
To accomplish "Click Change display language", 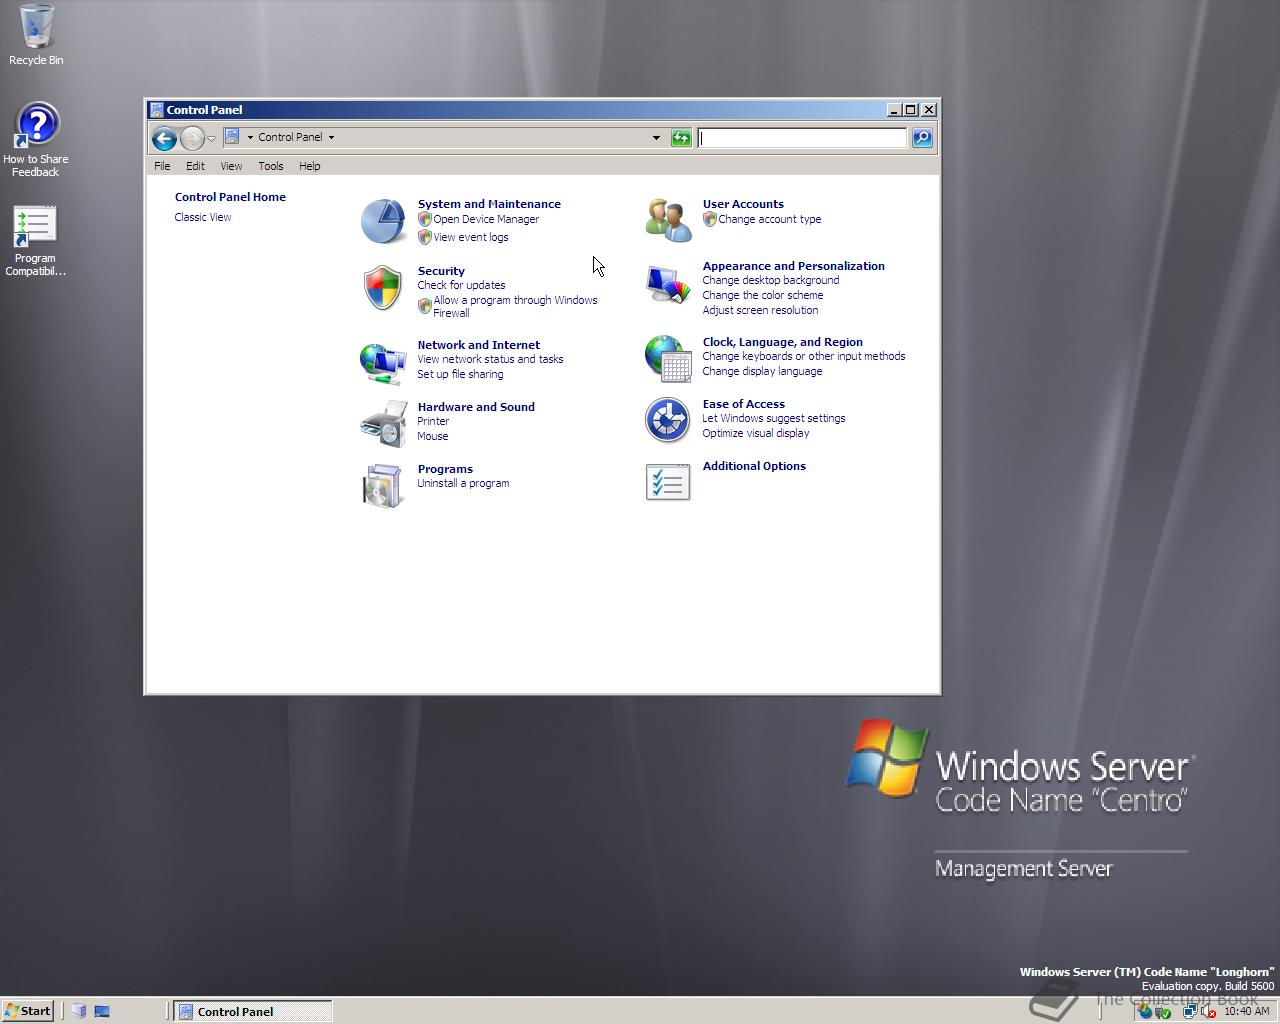I will (762, 371).
